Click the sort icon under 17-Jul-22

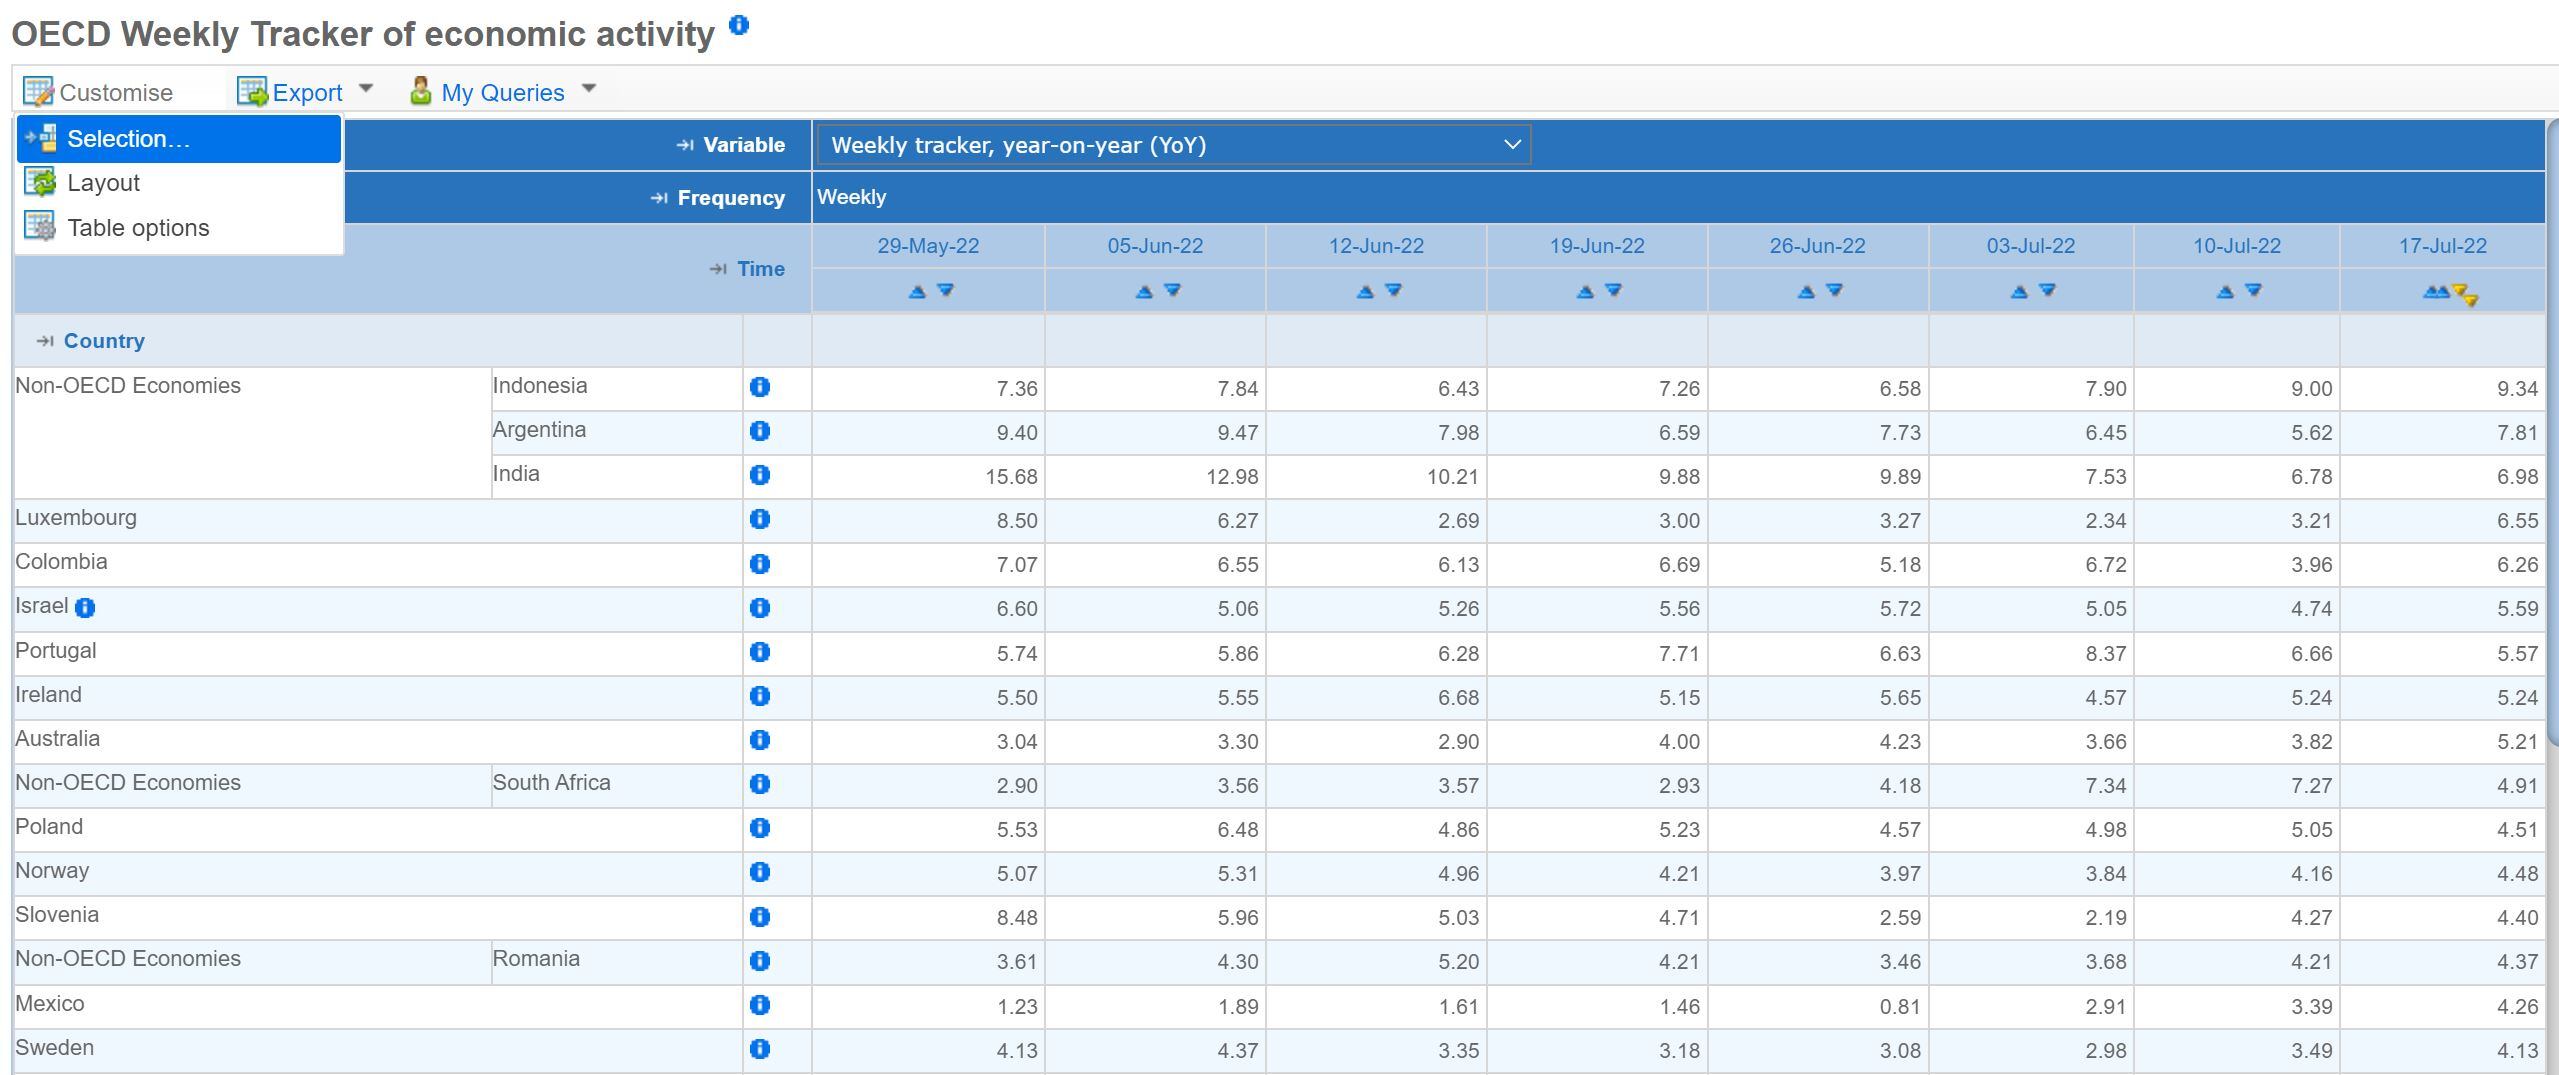click(x=2450, y=293)
